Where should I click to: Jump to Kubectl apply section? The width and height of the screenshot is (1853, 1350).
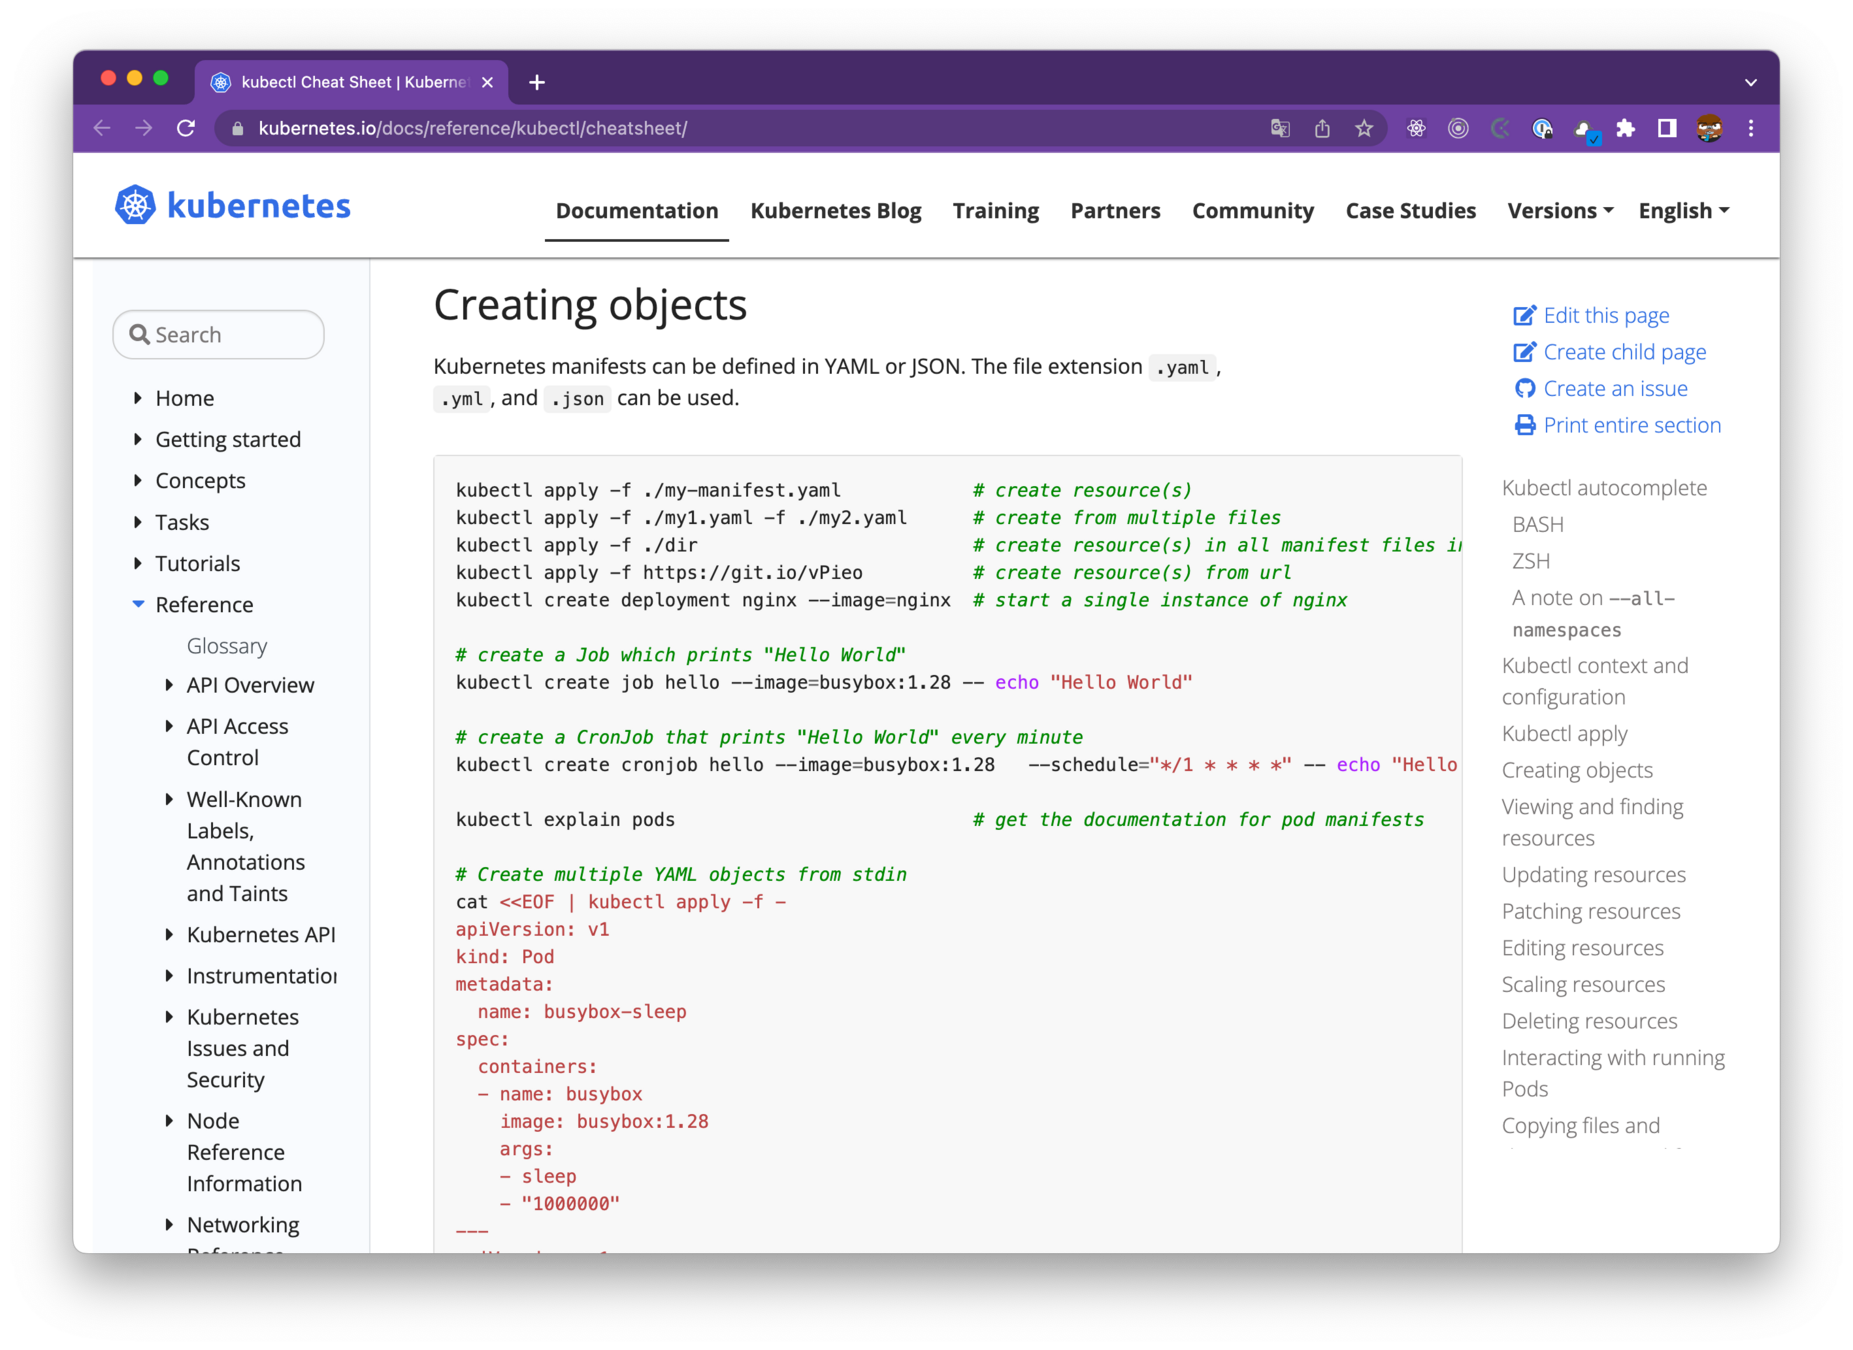click(x=1564, y=733)
